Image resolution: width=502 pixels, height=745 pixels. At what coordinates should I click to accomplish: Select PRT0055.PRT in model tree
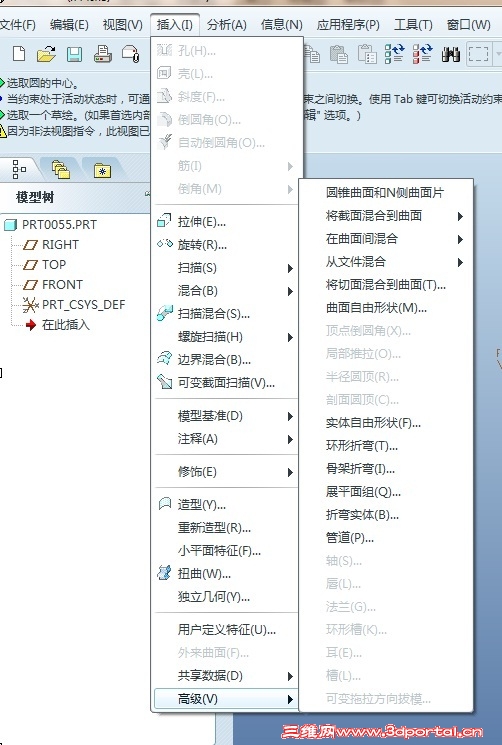(x=59, y=225)
